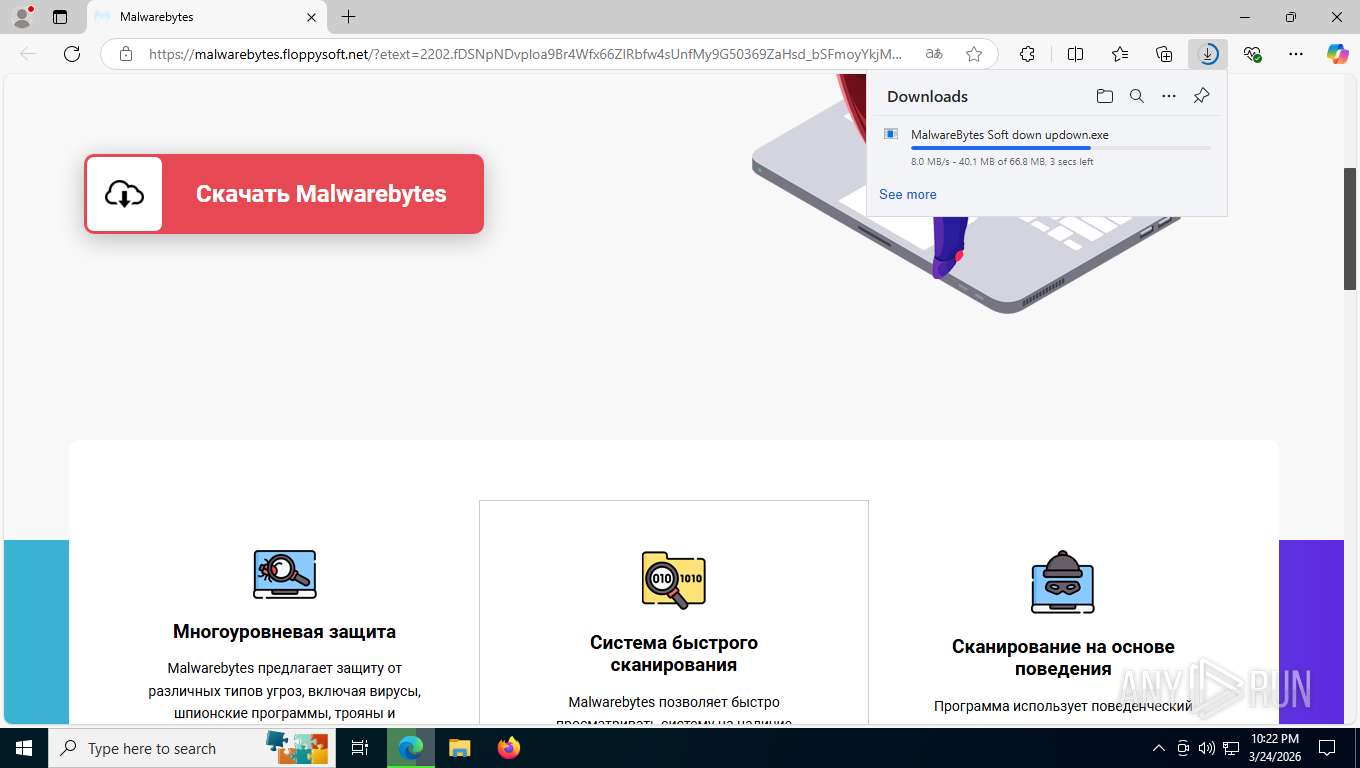Add this page to favorites star
Viewport: 1360px width, 768px height.
point(974,54)
